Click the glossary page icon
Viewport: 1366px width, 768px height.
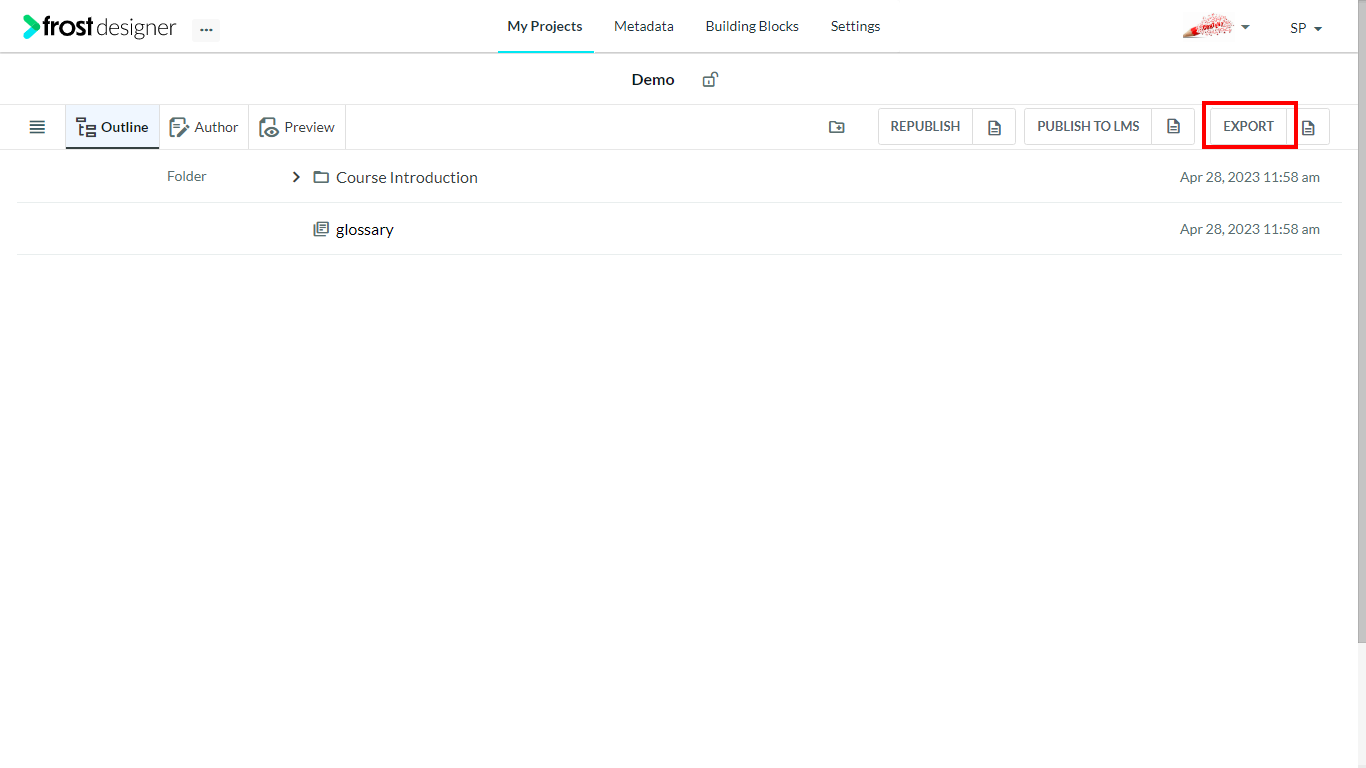[321, 229]
